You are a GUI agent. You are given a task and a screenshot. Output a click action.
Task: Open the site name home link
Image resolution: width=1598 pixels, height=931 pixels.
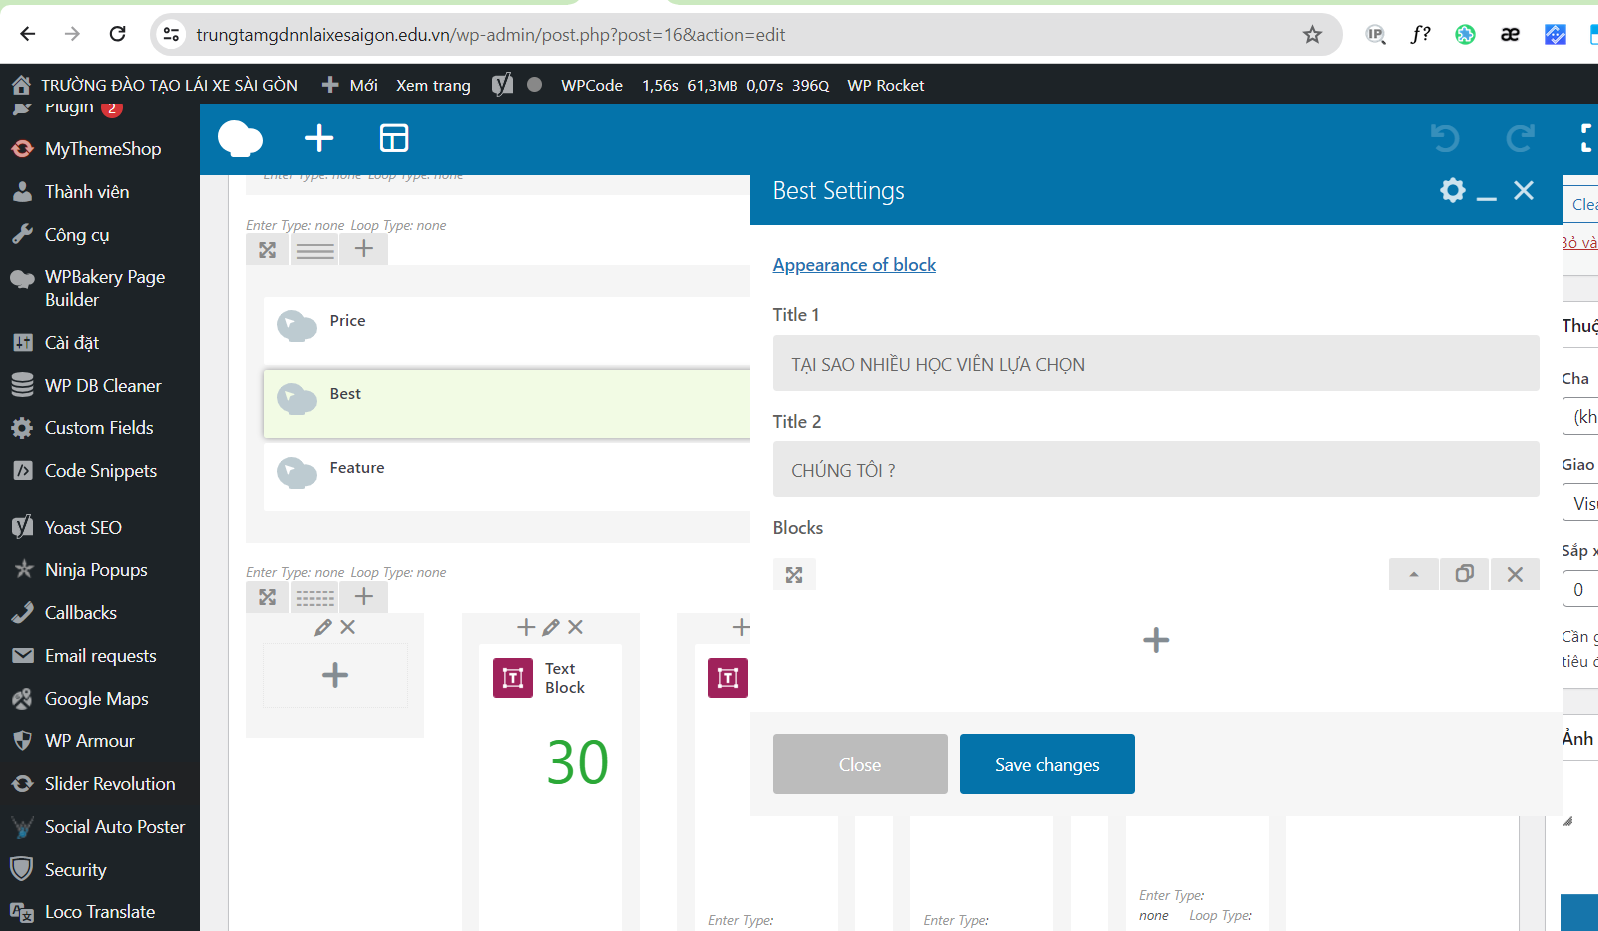155,85
